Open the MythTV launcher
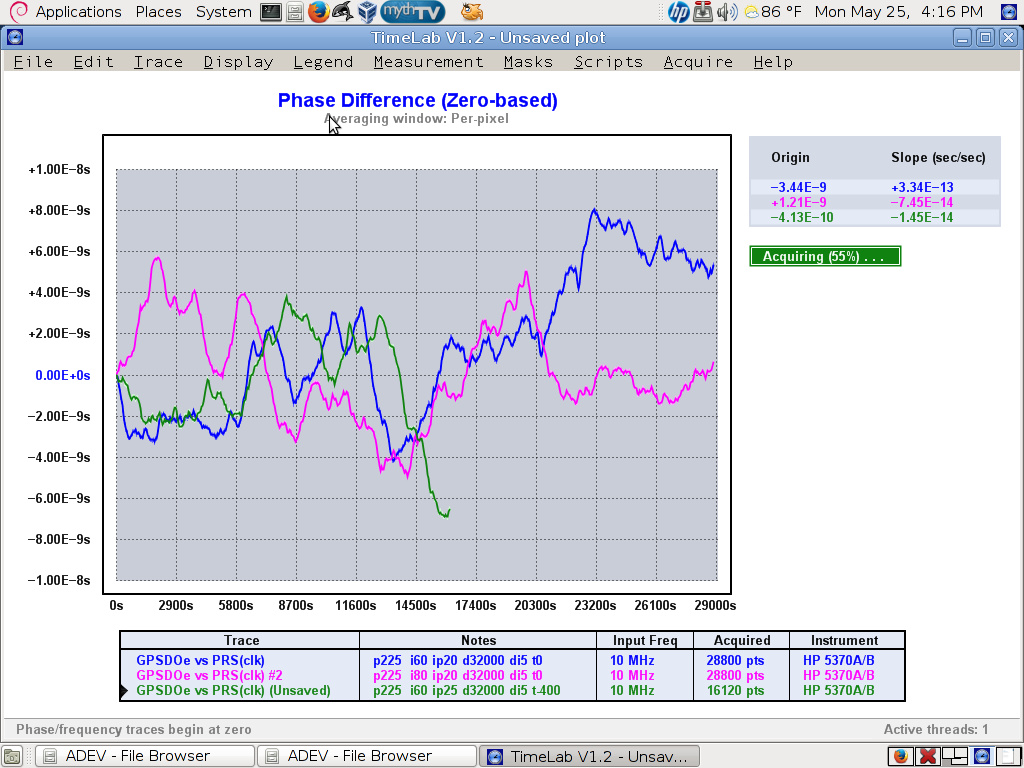1024x768 pixels. [x=413, y=12]
